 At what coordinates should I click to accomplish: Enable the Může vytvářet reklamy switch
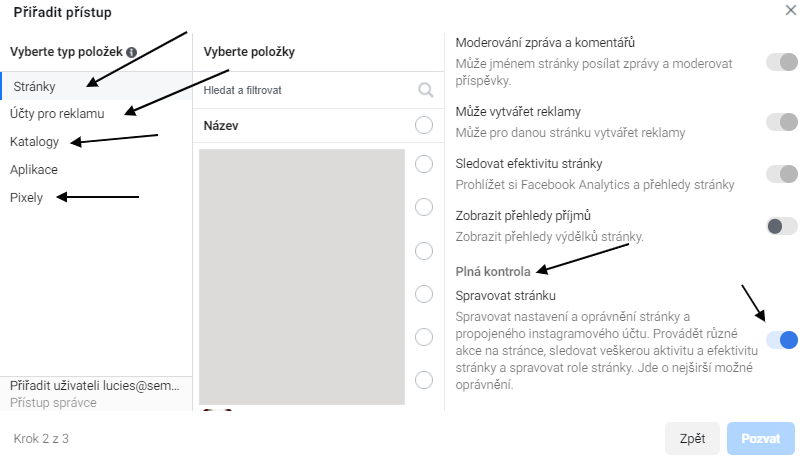[x=781, y=122]
